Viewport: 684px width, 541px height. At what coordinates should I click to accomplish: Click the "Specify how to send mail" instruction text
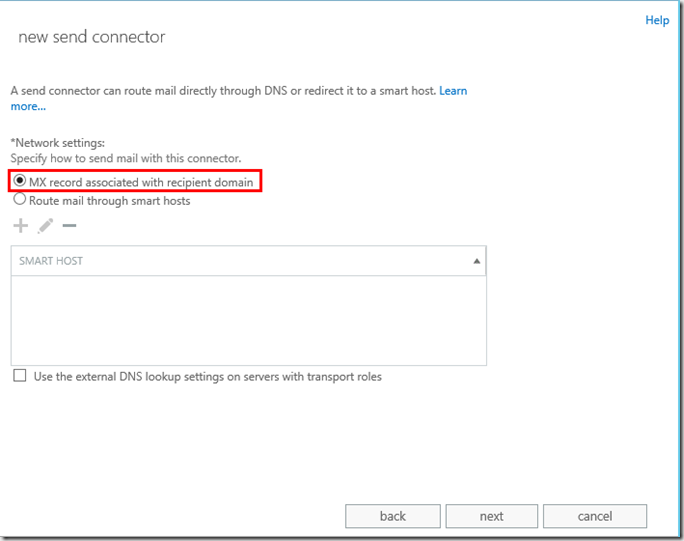[125, 158]
